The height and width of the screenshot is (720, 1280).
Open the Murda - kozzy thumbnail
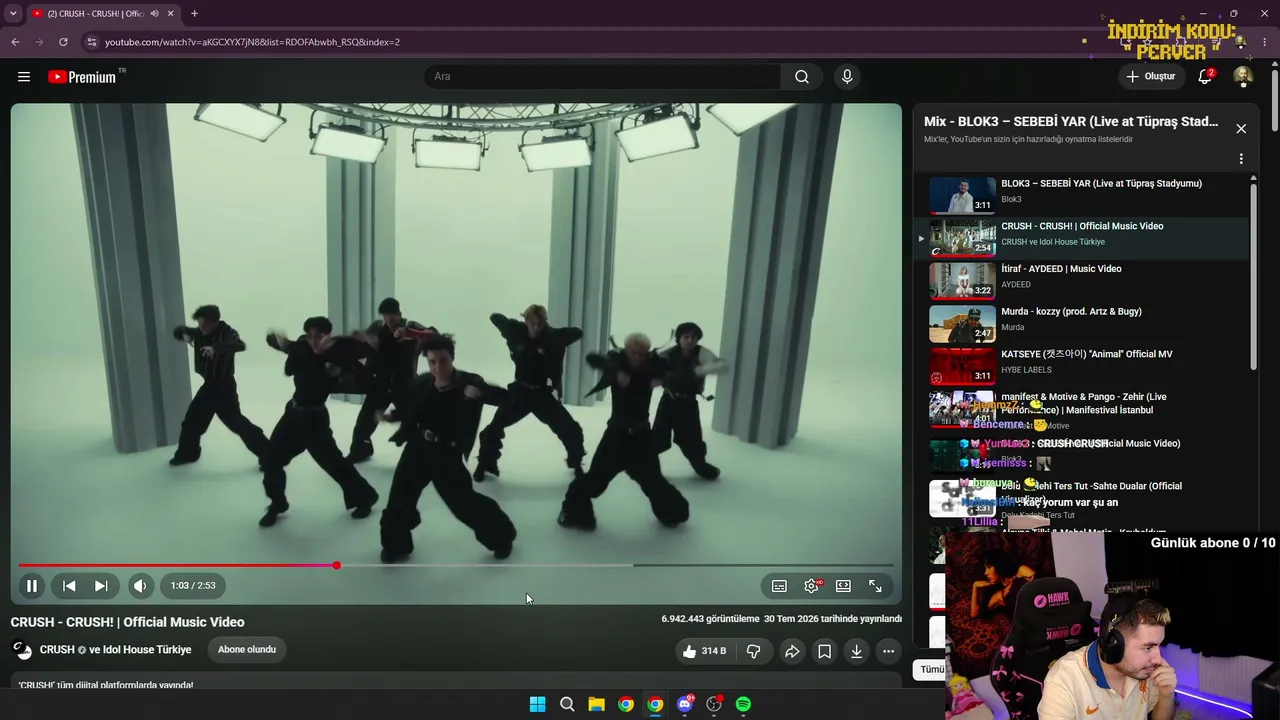click(962, 324)
